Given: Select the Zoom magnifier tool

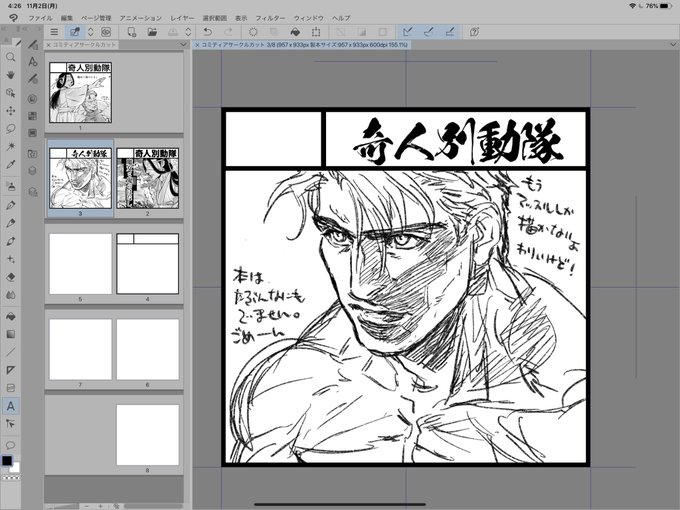Looking at the screenshot, I should pyautogui.click(x=10, y=57).
